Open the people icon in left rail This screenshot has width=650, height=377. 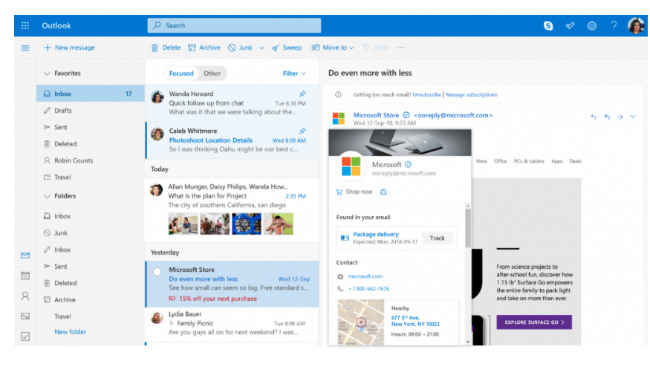point(25,296)
